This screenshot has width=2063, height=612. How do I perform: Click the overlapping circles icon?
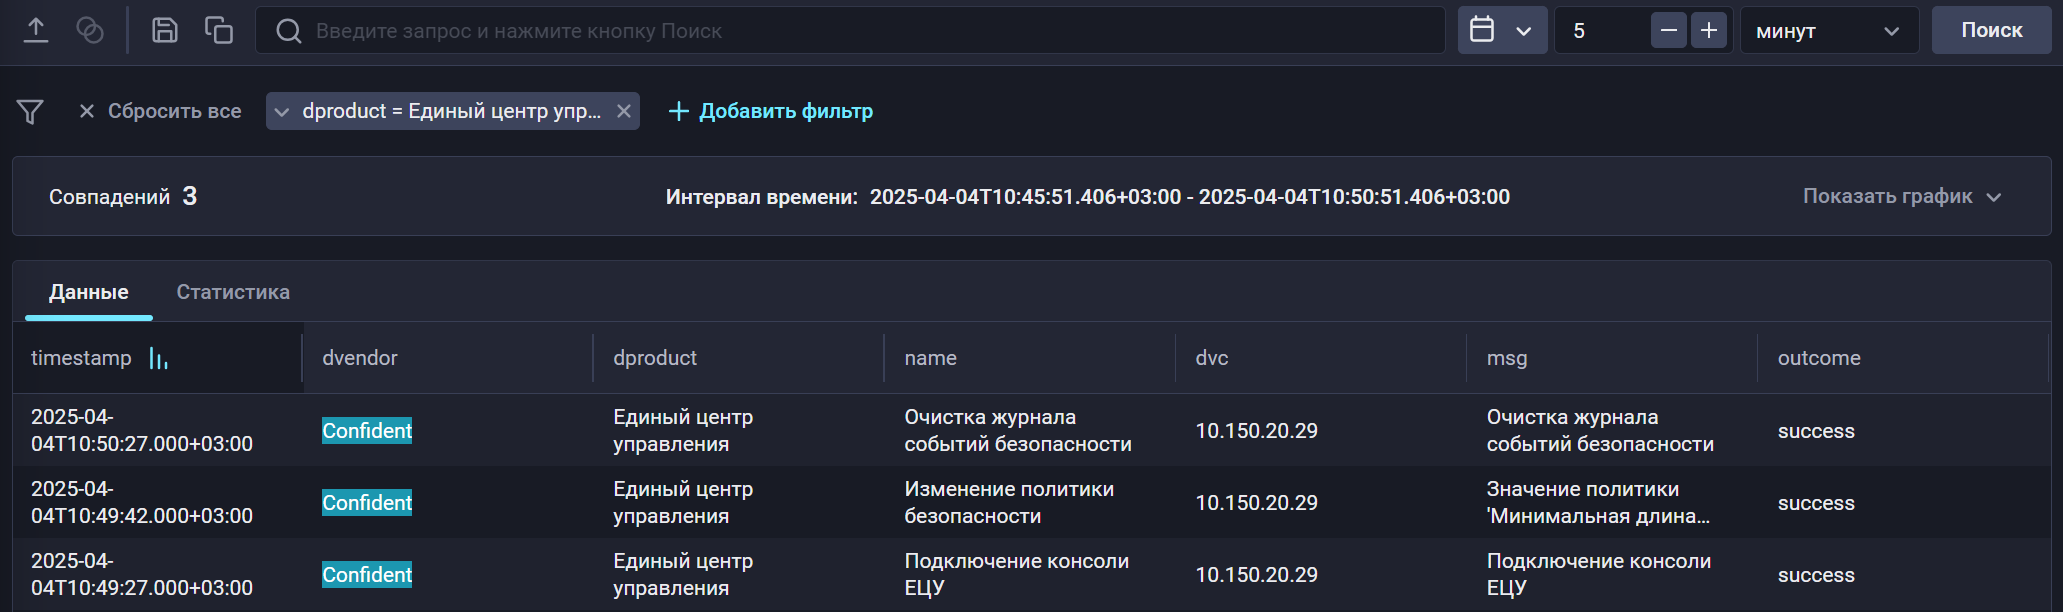point(90,30)
